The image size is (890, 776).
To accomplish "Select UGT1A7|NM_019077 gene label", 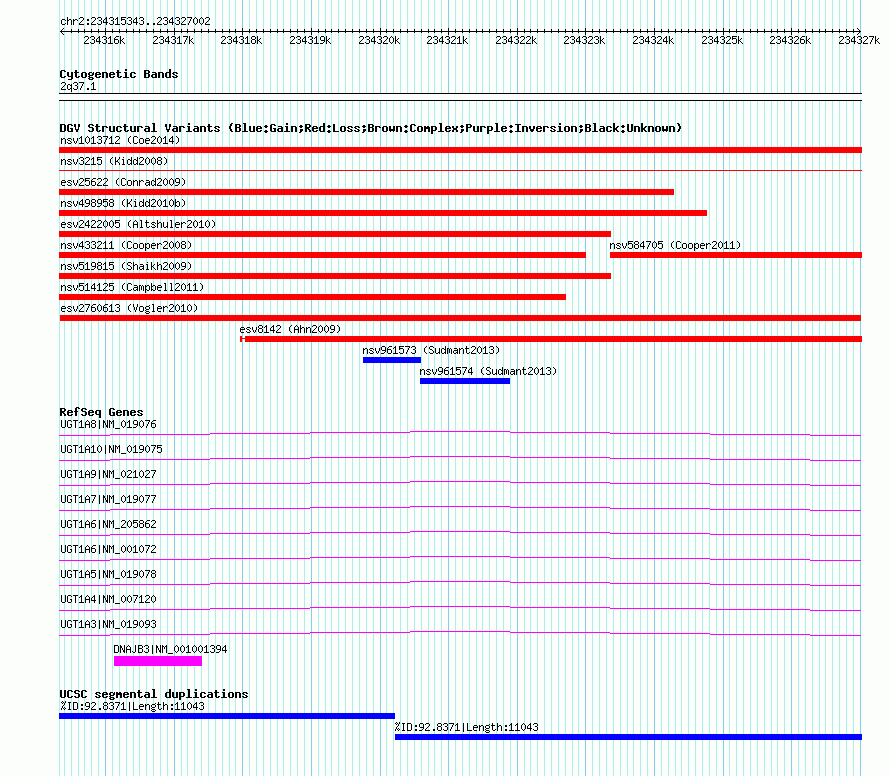I will coord(108,500).
